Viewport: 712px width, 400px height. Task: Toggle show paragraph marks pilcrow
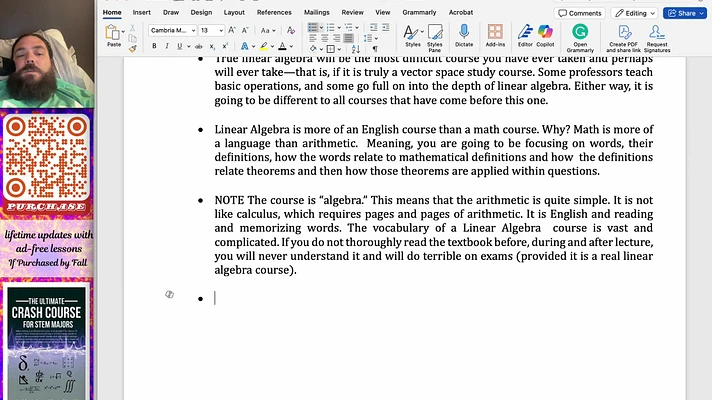375,49
